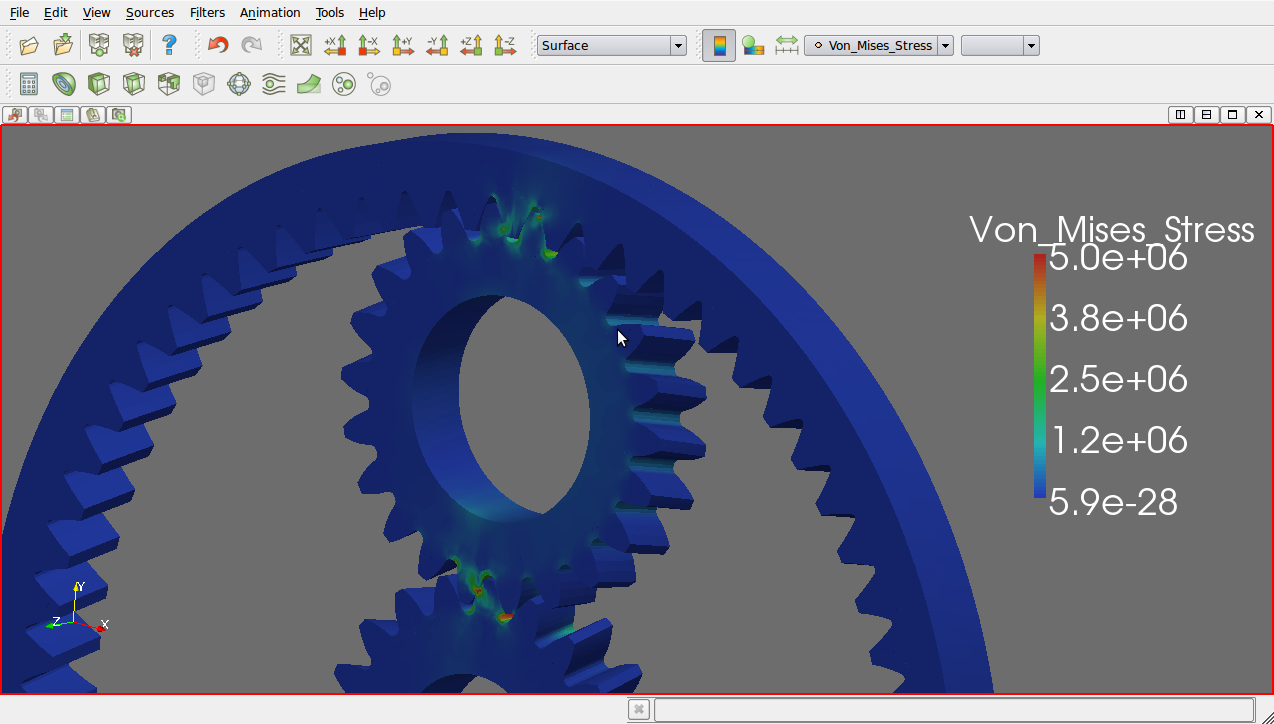
Task: Apply the Contour filter
Action: pyautogui.click(x=64, y=84)
